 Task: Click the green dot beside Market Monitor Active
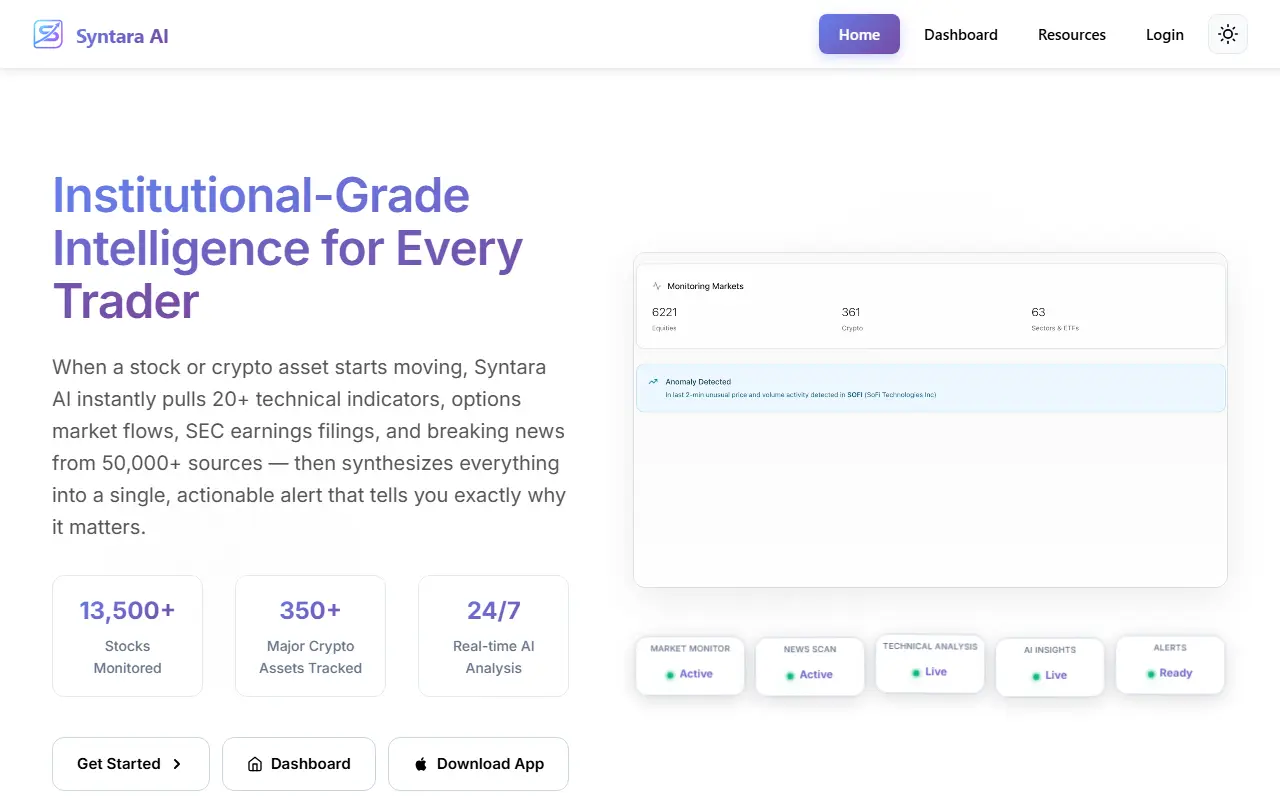670,675
